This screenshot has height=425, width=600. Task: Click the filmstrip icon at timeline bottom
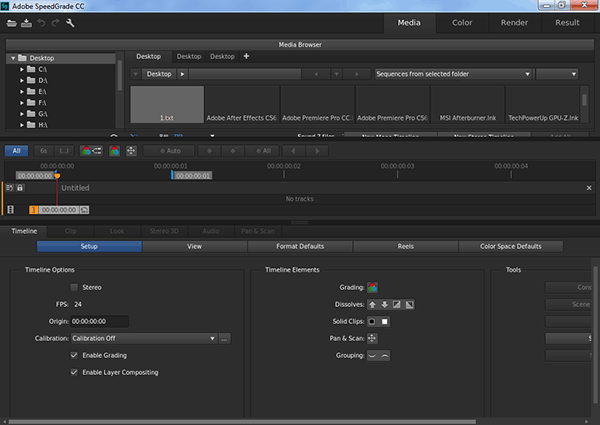point(10,210)
